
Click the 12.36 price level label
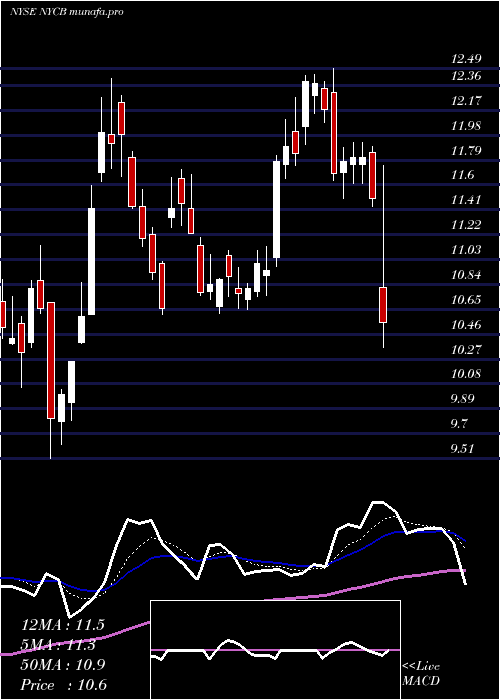click(x=466, y=76)
